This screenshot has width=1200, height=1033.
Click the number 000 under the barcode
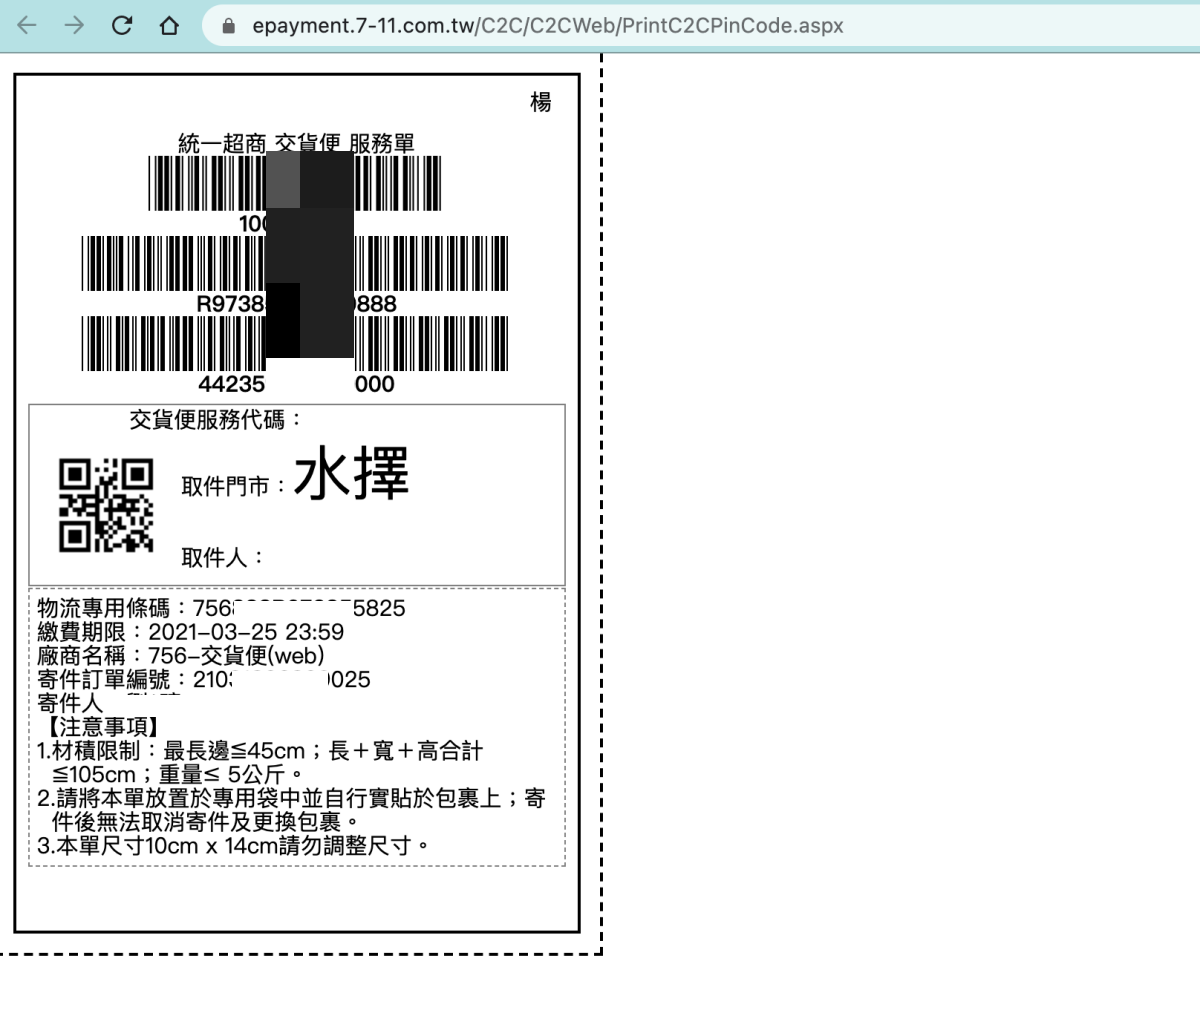pos(375,384)
